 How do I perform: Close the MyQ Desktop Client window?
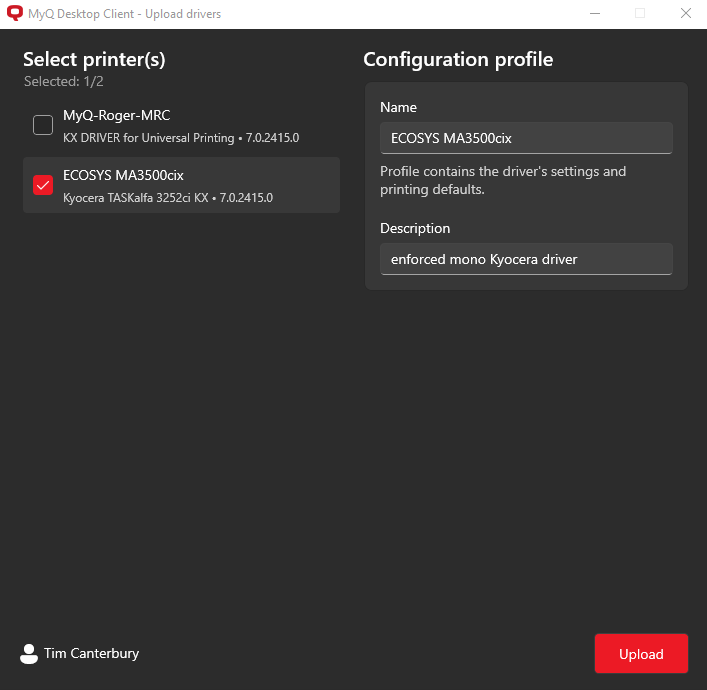click(685, 14)
